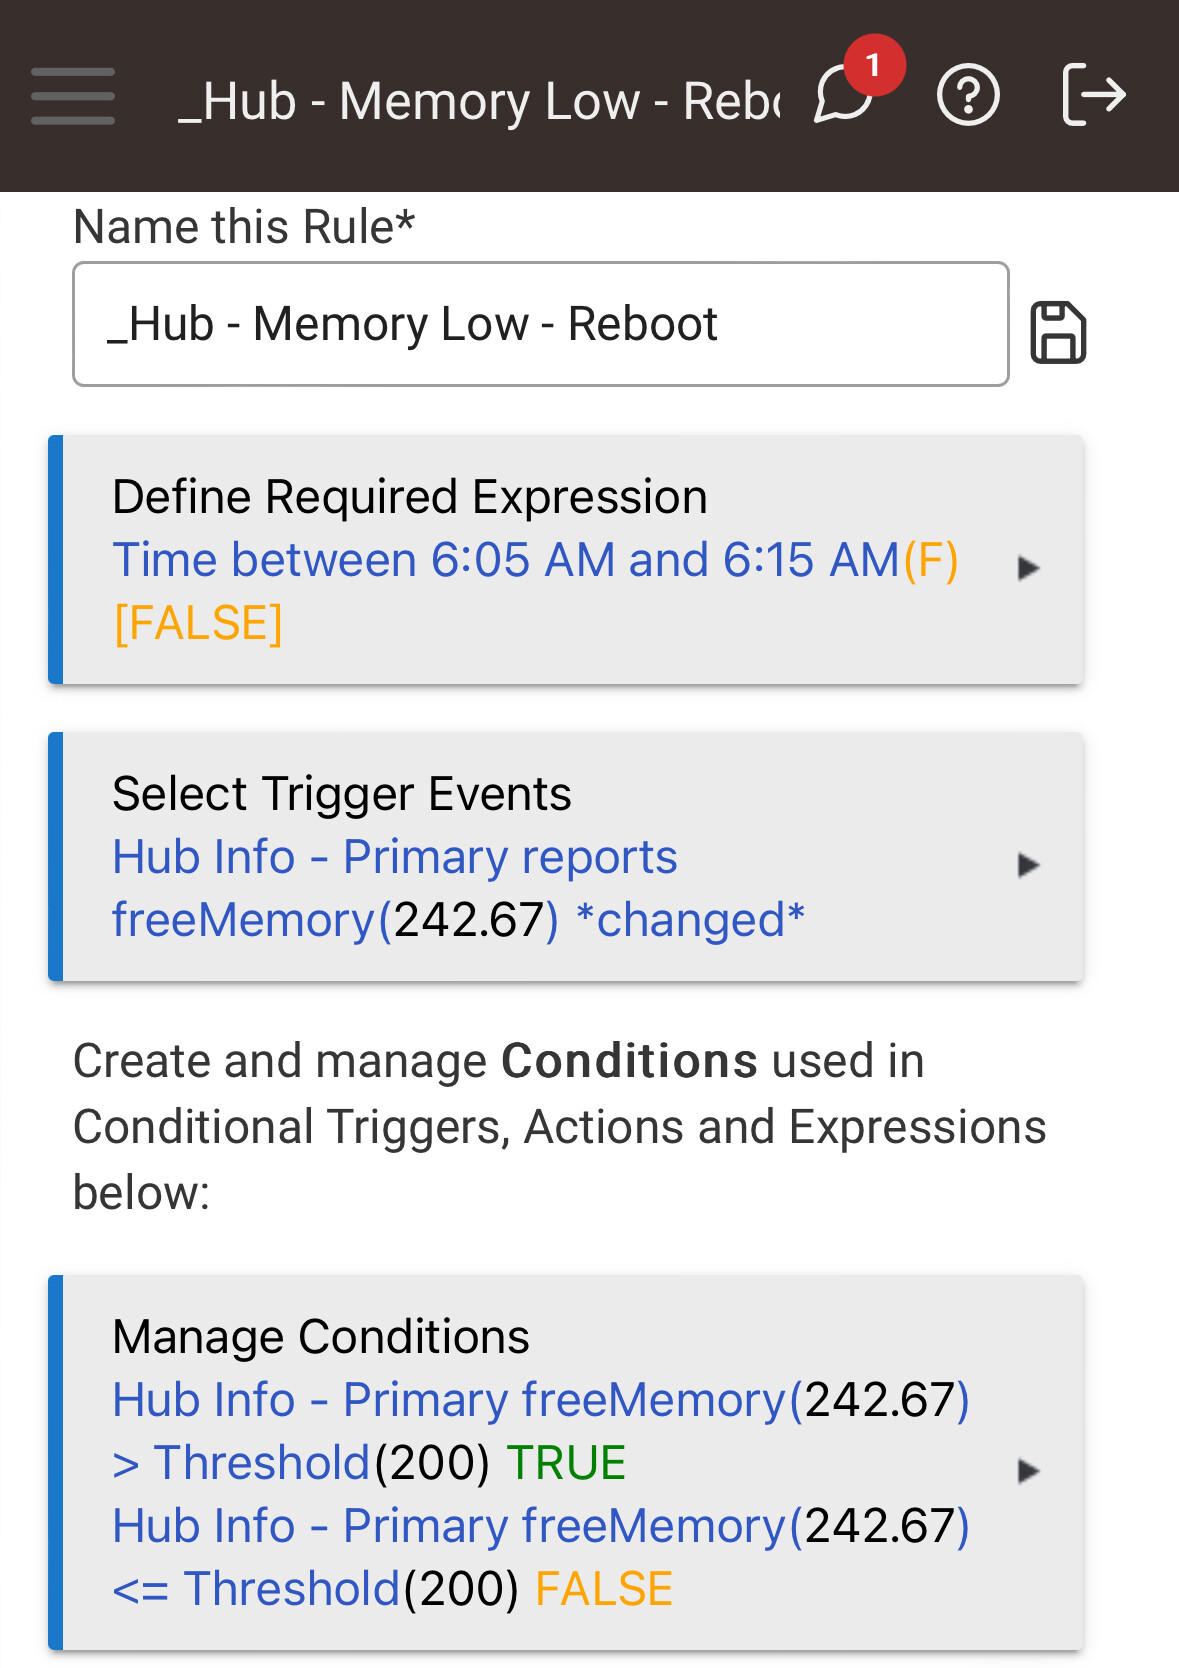Click the red notification badge showing 1

(x=874, y=65)
